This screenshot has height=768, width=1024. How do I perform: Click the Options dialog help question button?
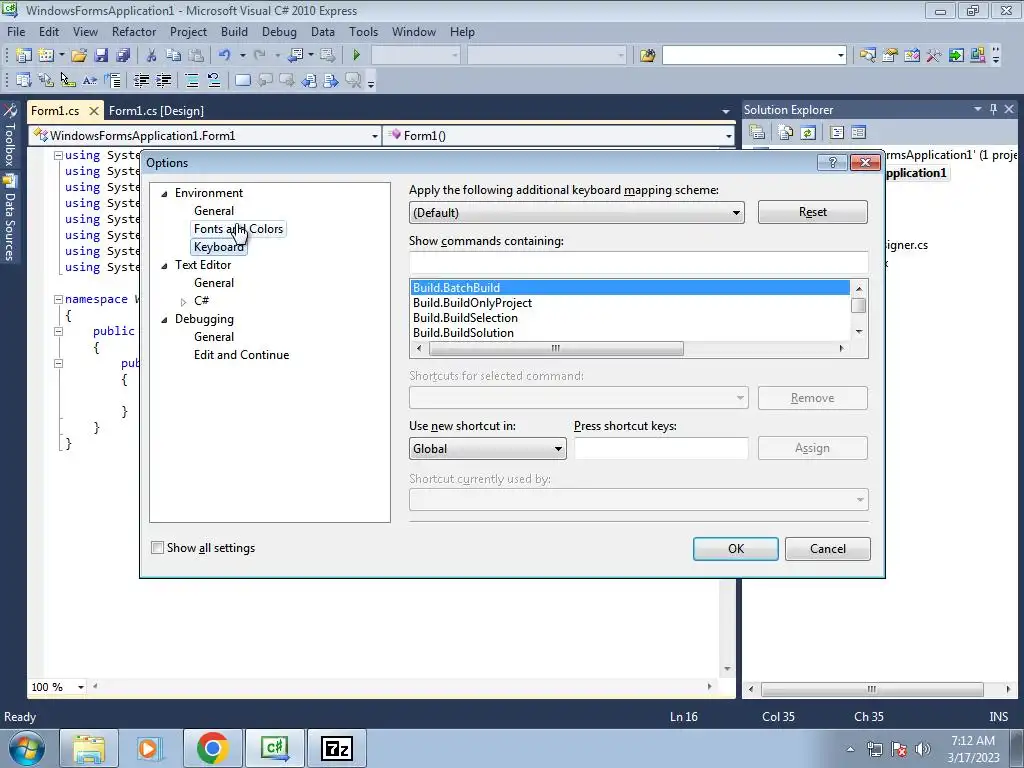tap(832, 163)
